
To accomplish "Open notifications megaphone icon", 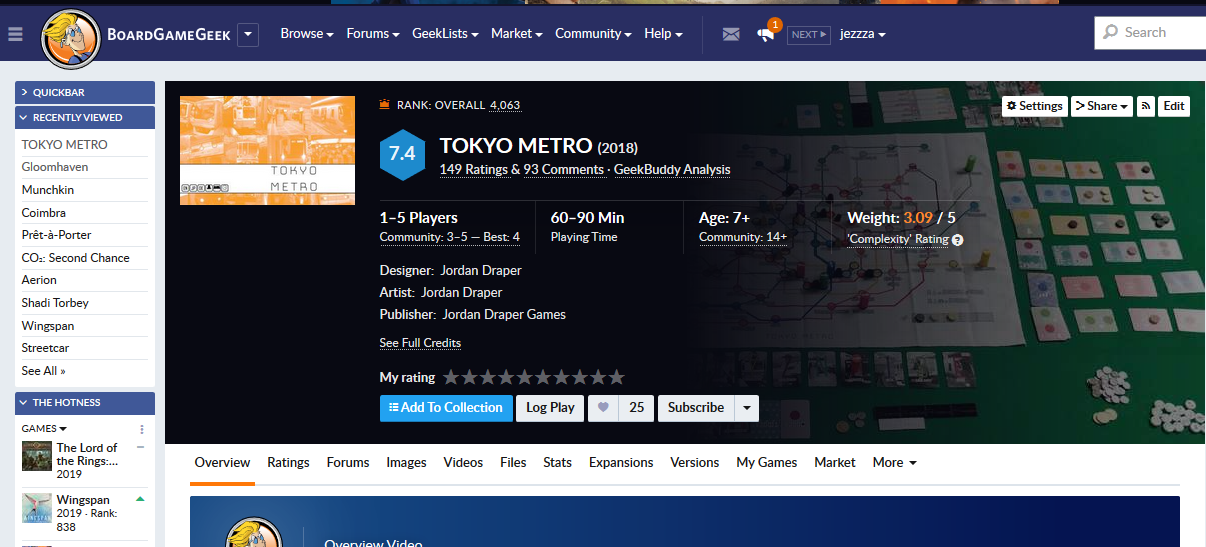I will (766, 34).
